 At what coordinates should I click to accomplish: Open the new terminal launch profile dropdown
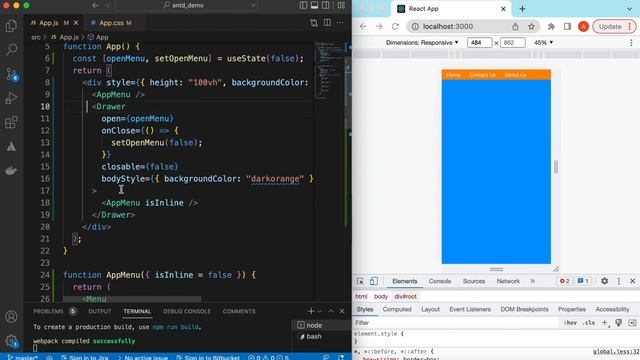click(319, 311)
